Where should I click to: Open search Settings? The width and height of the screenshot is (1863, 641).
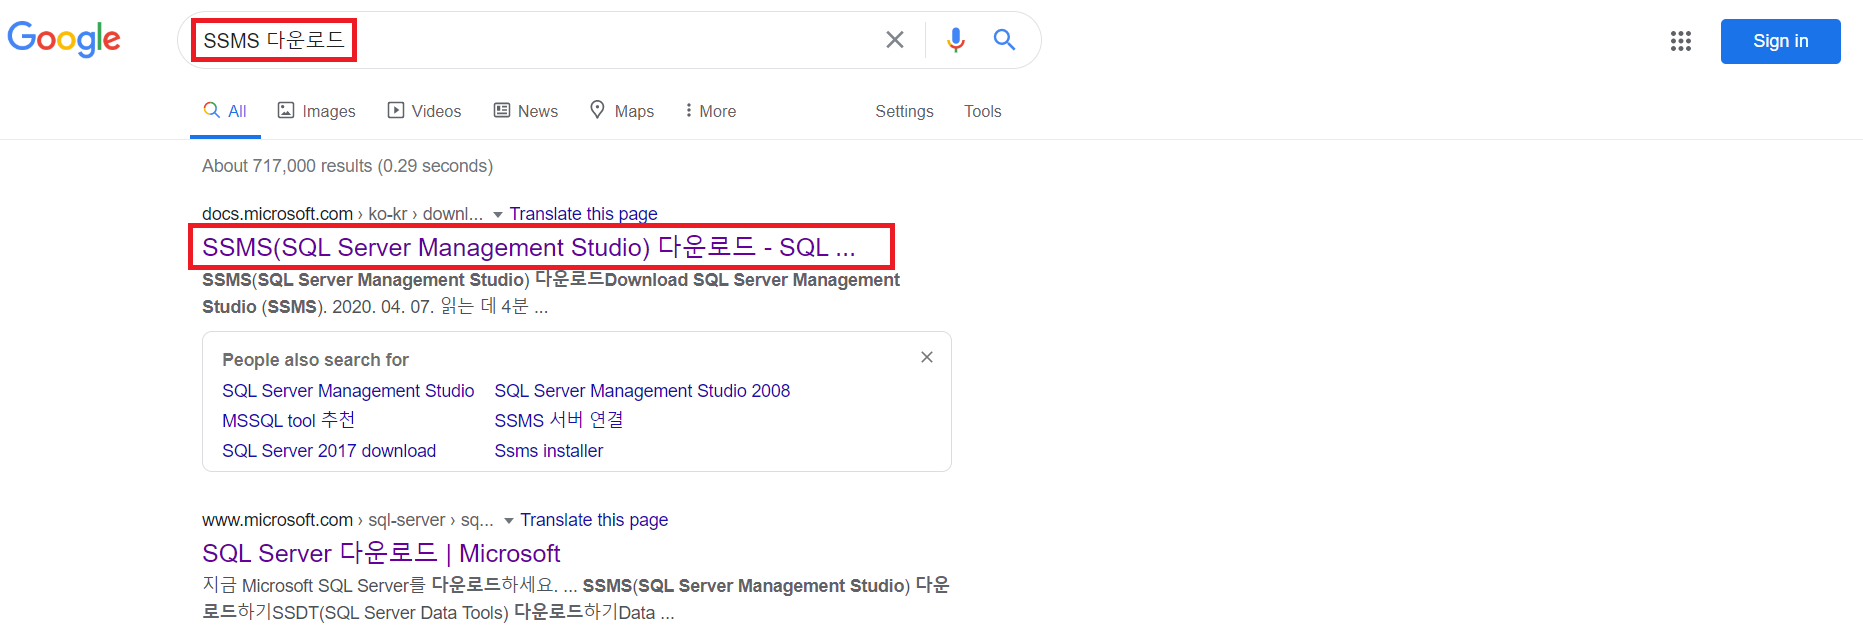click(x=904, y=111)
